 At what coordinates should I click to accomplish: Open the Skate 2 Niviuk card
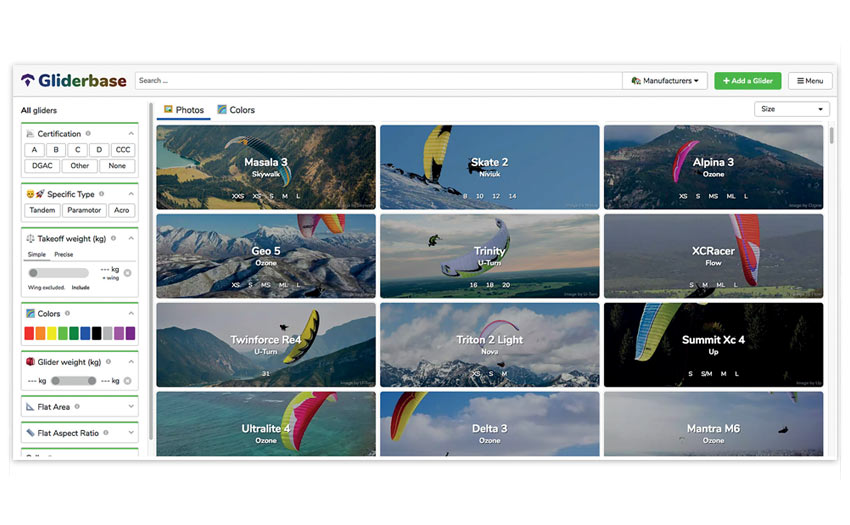(490, 167)
